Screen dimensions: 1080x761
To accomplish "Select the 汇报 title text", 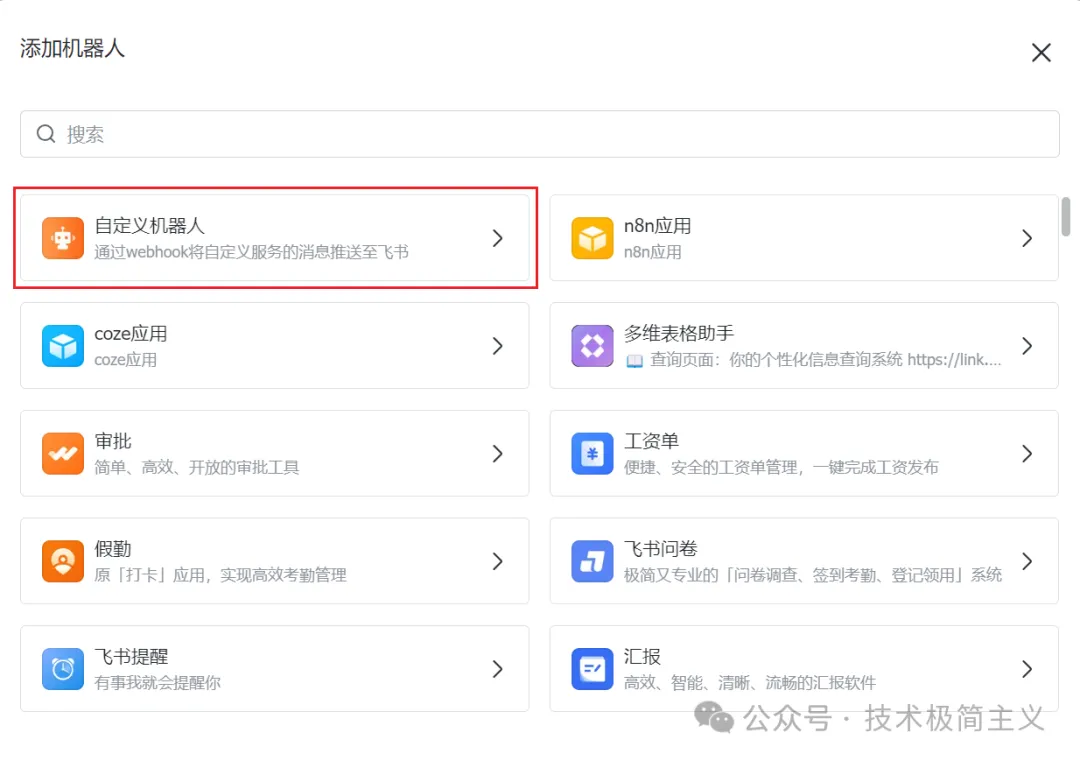I will click(643, 656).
